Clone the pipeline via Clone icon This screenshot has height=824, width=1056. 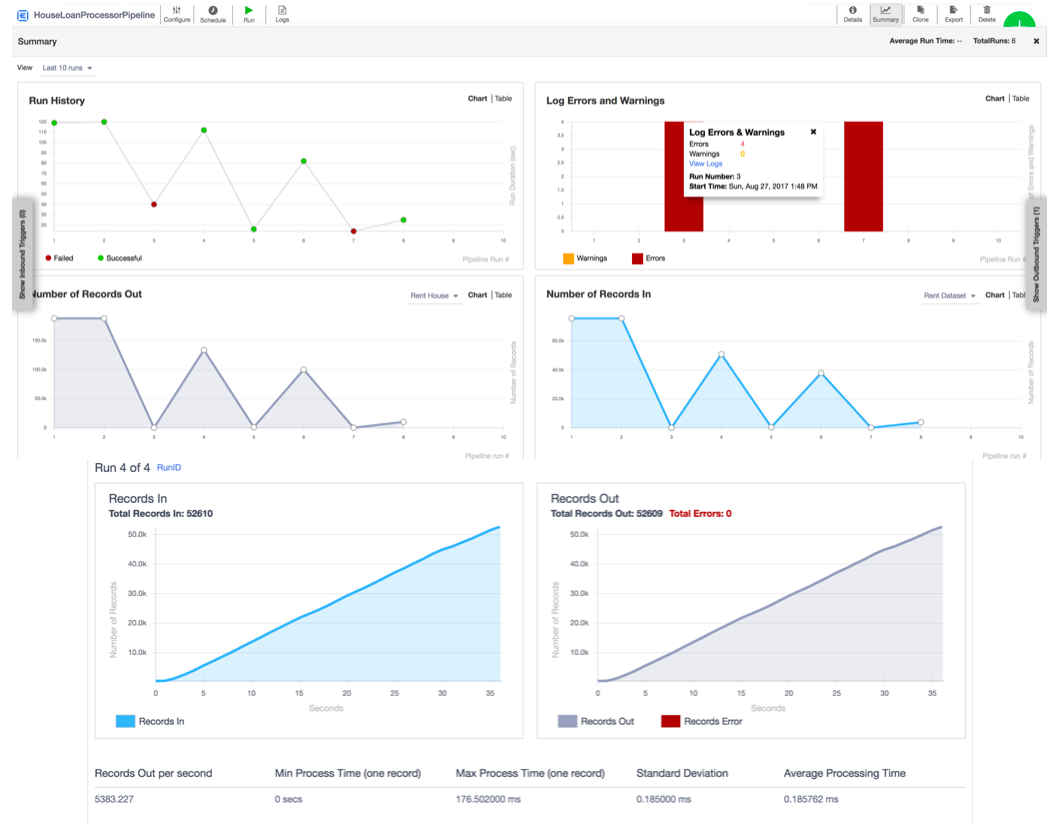pyautogui.click(x=920, y=13)
